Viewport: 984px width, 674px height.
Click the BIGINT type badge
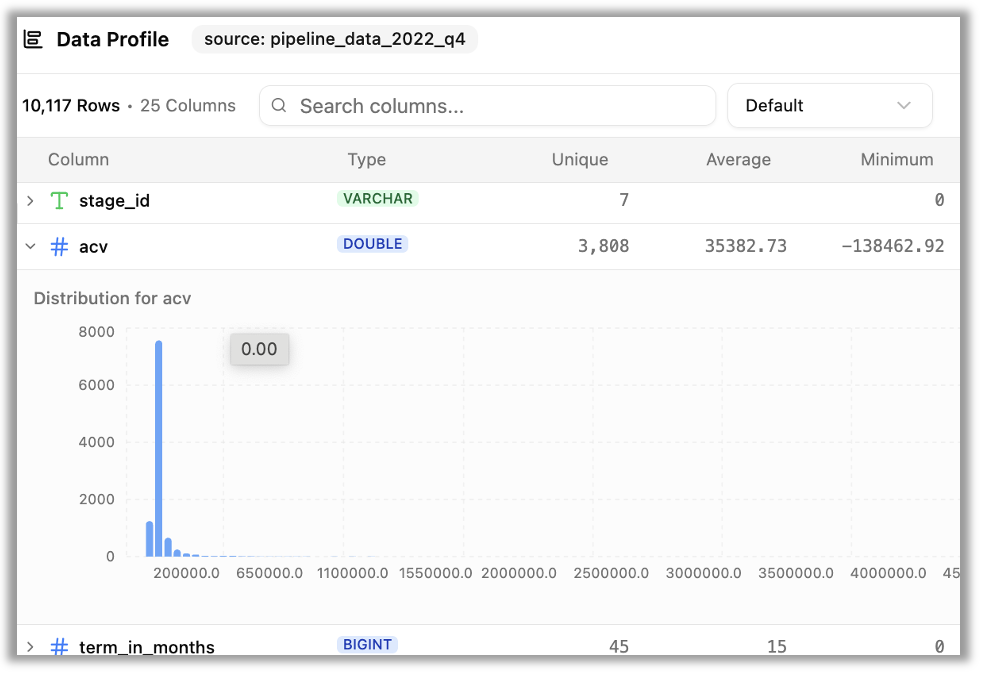(x=367, y=645)
